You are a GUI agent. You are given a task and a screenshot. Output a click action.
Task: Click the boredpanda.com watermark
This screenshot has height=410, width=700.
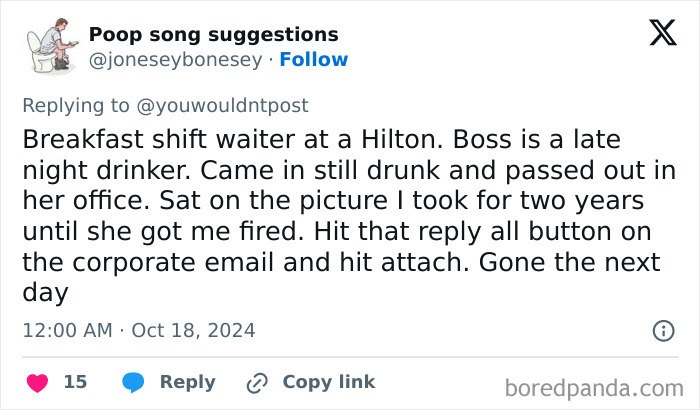[x=593, y=388]
